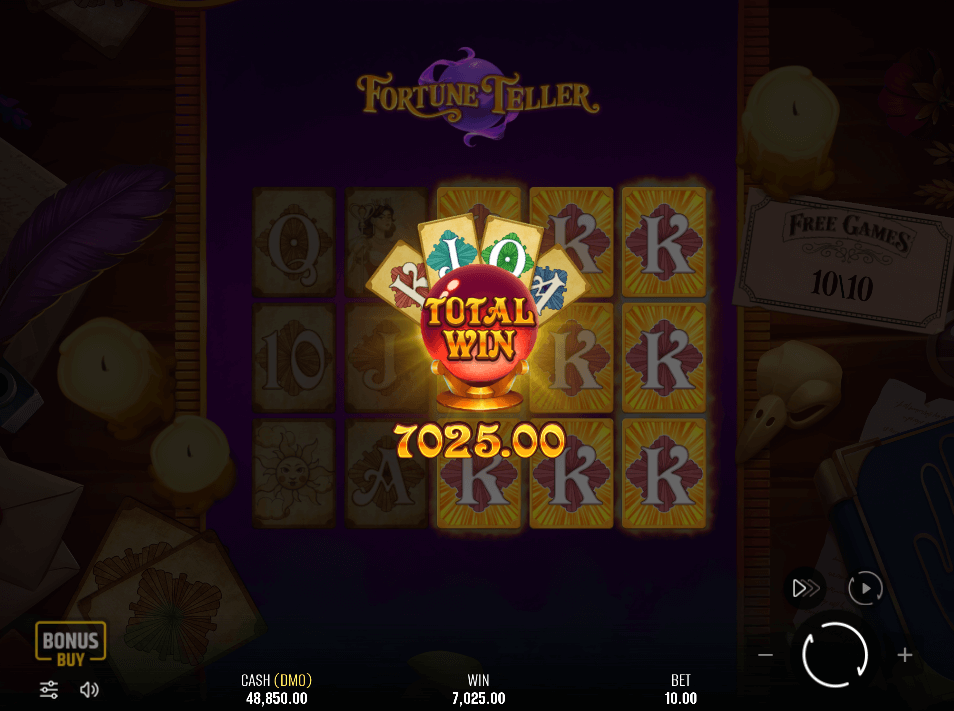Select the Queen card symbol on reel one
The image size is (954, 711).
pos(294,242)
